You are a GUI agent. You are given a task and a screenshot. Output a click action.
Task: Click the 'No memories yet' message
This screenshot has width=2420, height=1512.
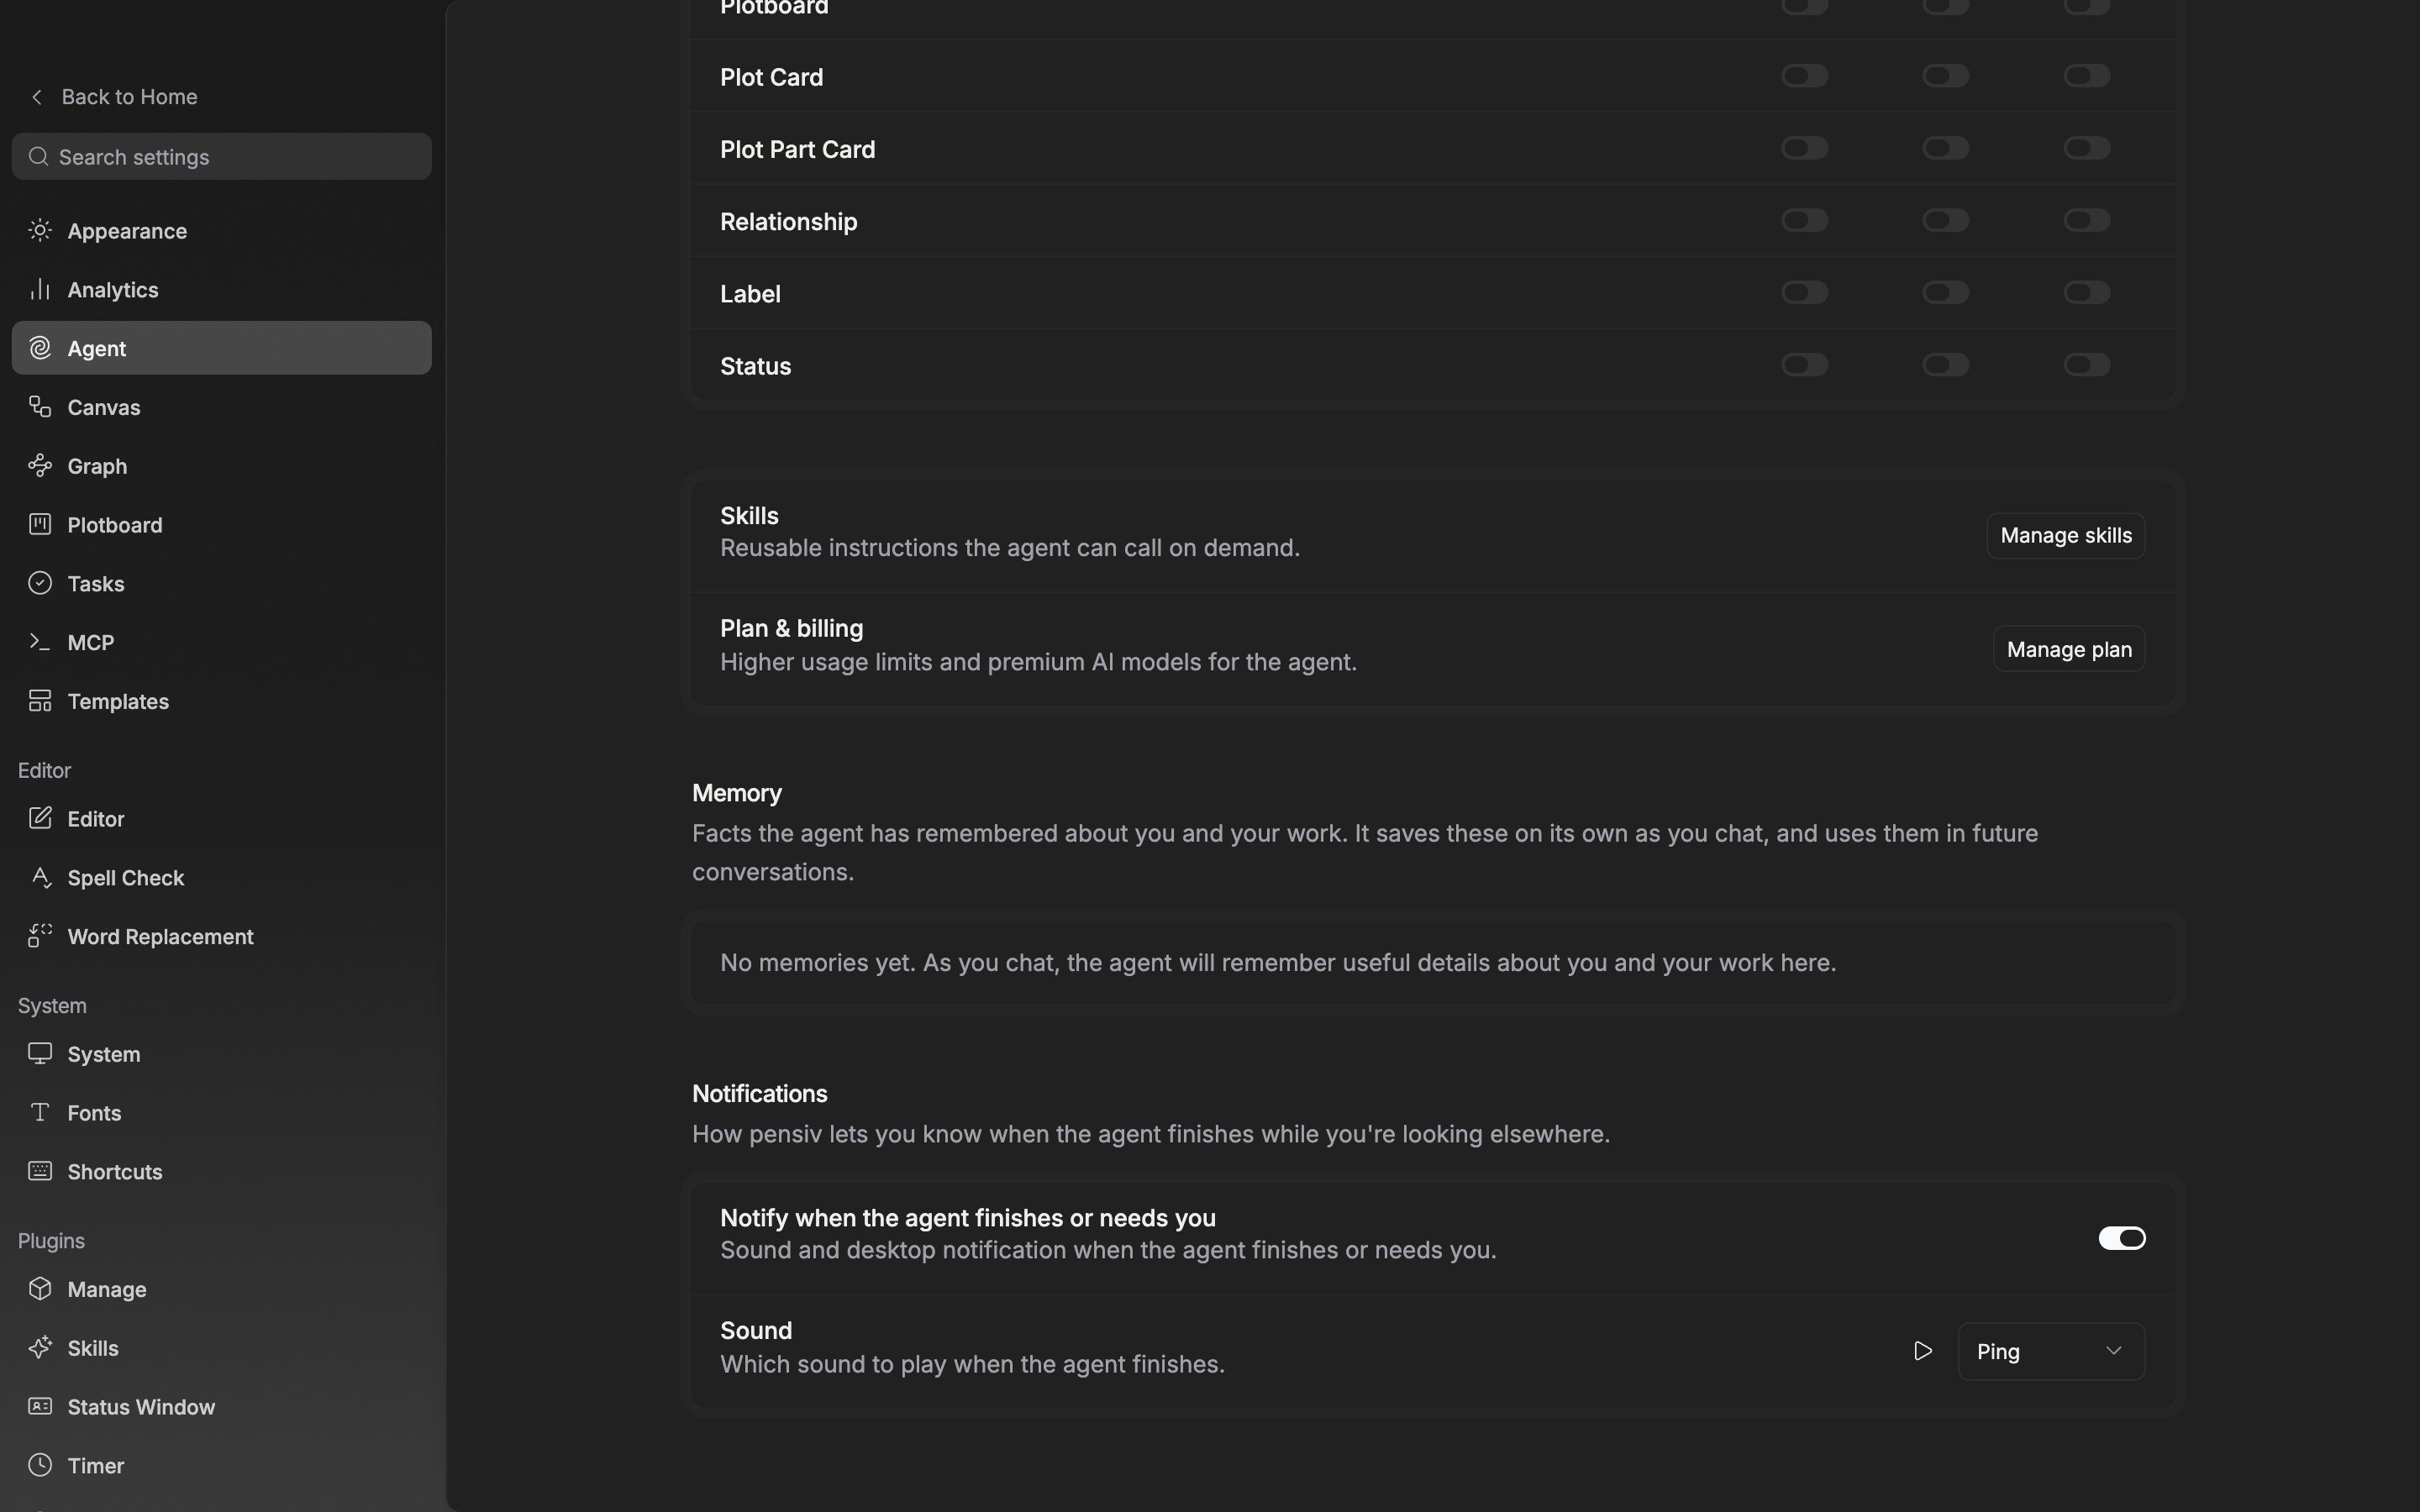click(1278, 963)
